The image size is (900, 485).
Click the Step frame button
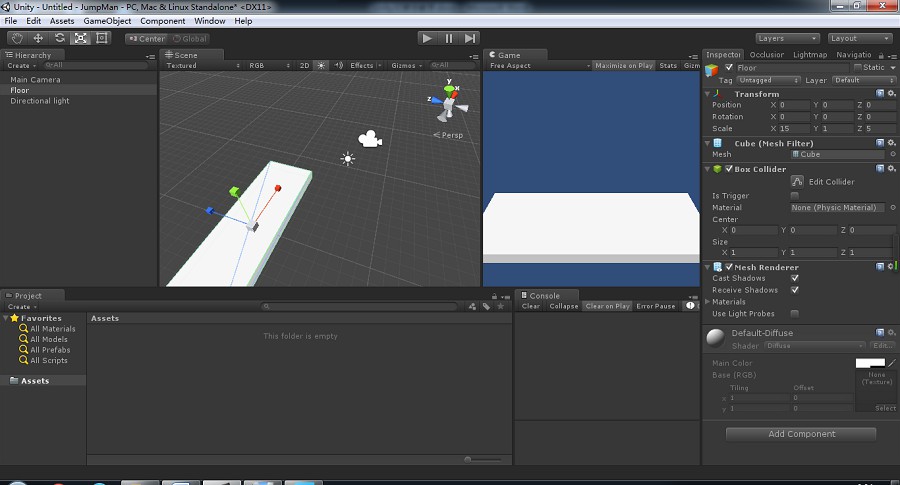470,38
